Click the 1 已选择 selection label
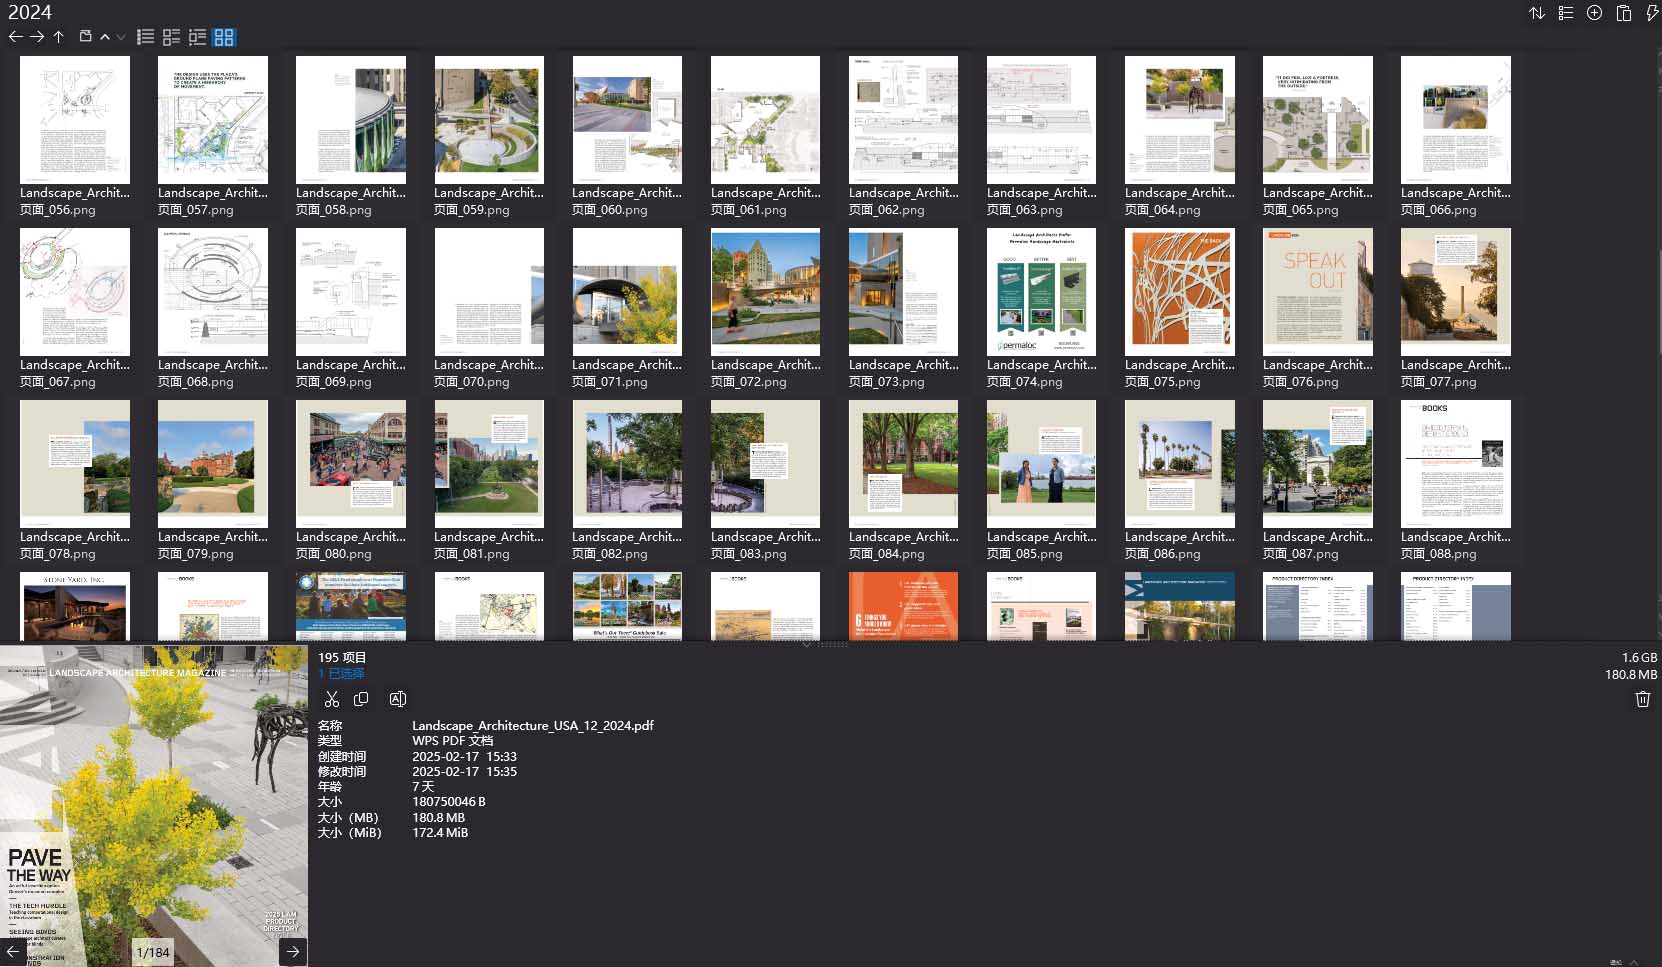Screen dimensions: 1662x967 coord(341,673)
